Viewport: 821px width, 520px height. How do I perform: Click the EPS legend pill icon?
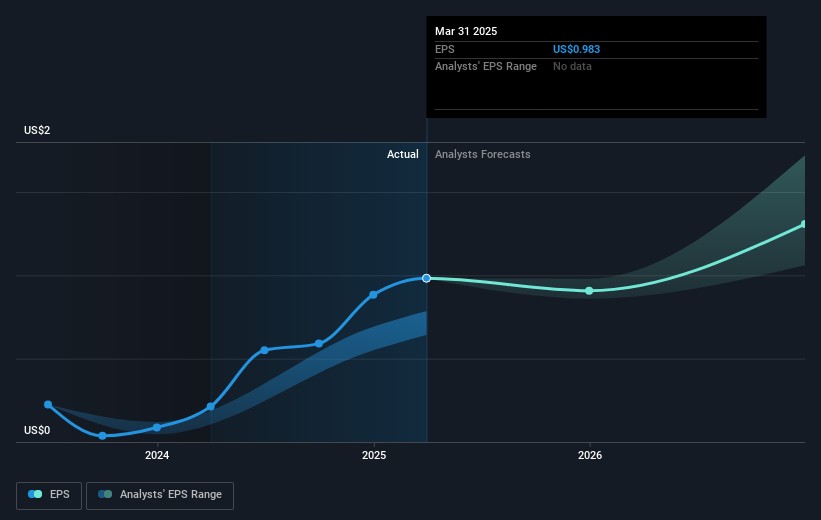(x=36, y=494)
